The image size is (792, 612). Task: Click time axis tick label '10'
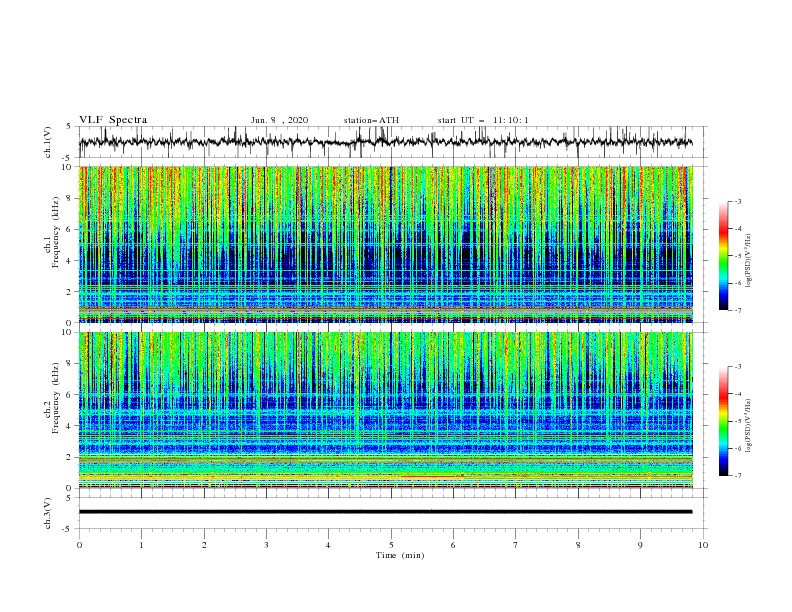coord(703,545)
